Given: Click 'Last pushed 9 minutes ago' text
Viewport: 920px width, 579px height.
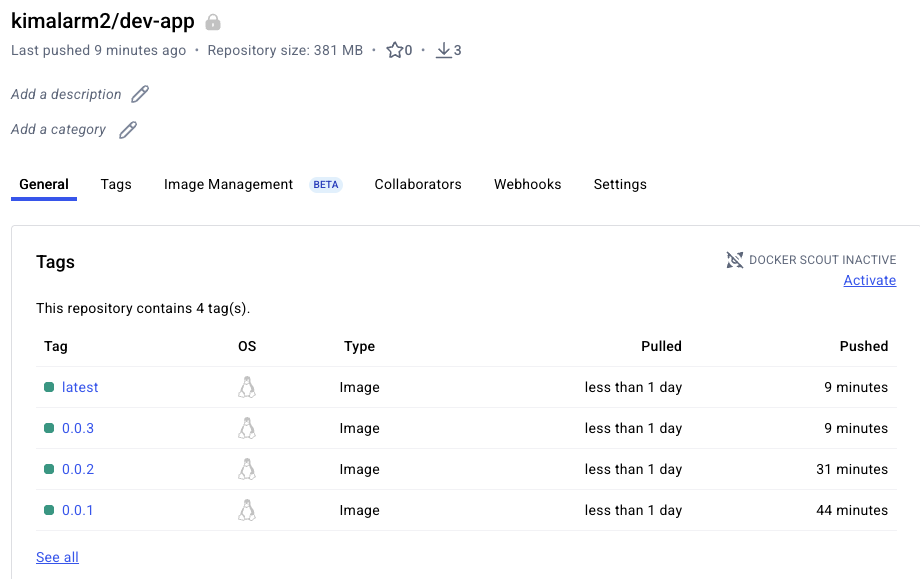Looking at the screenshot, I should pos(99,50).
